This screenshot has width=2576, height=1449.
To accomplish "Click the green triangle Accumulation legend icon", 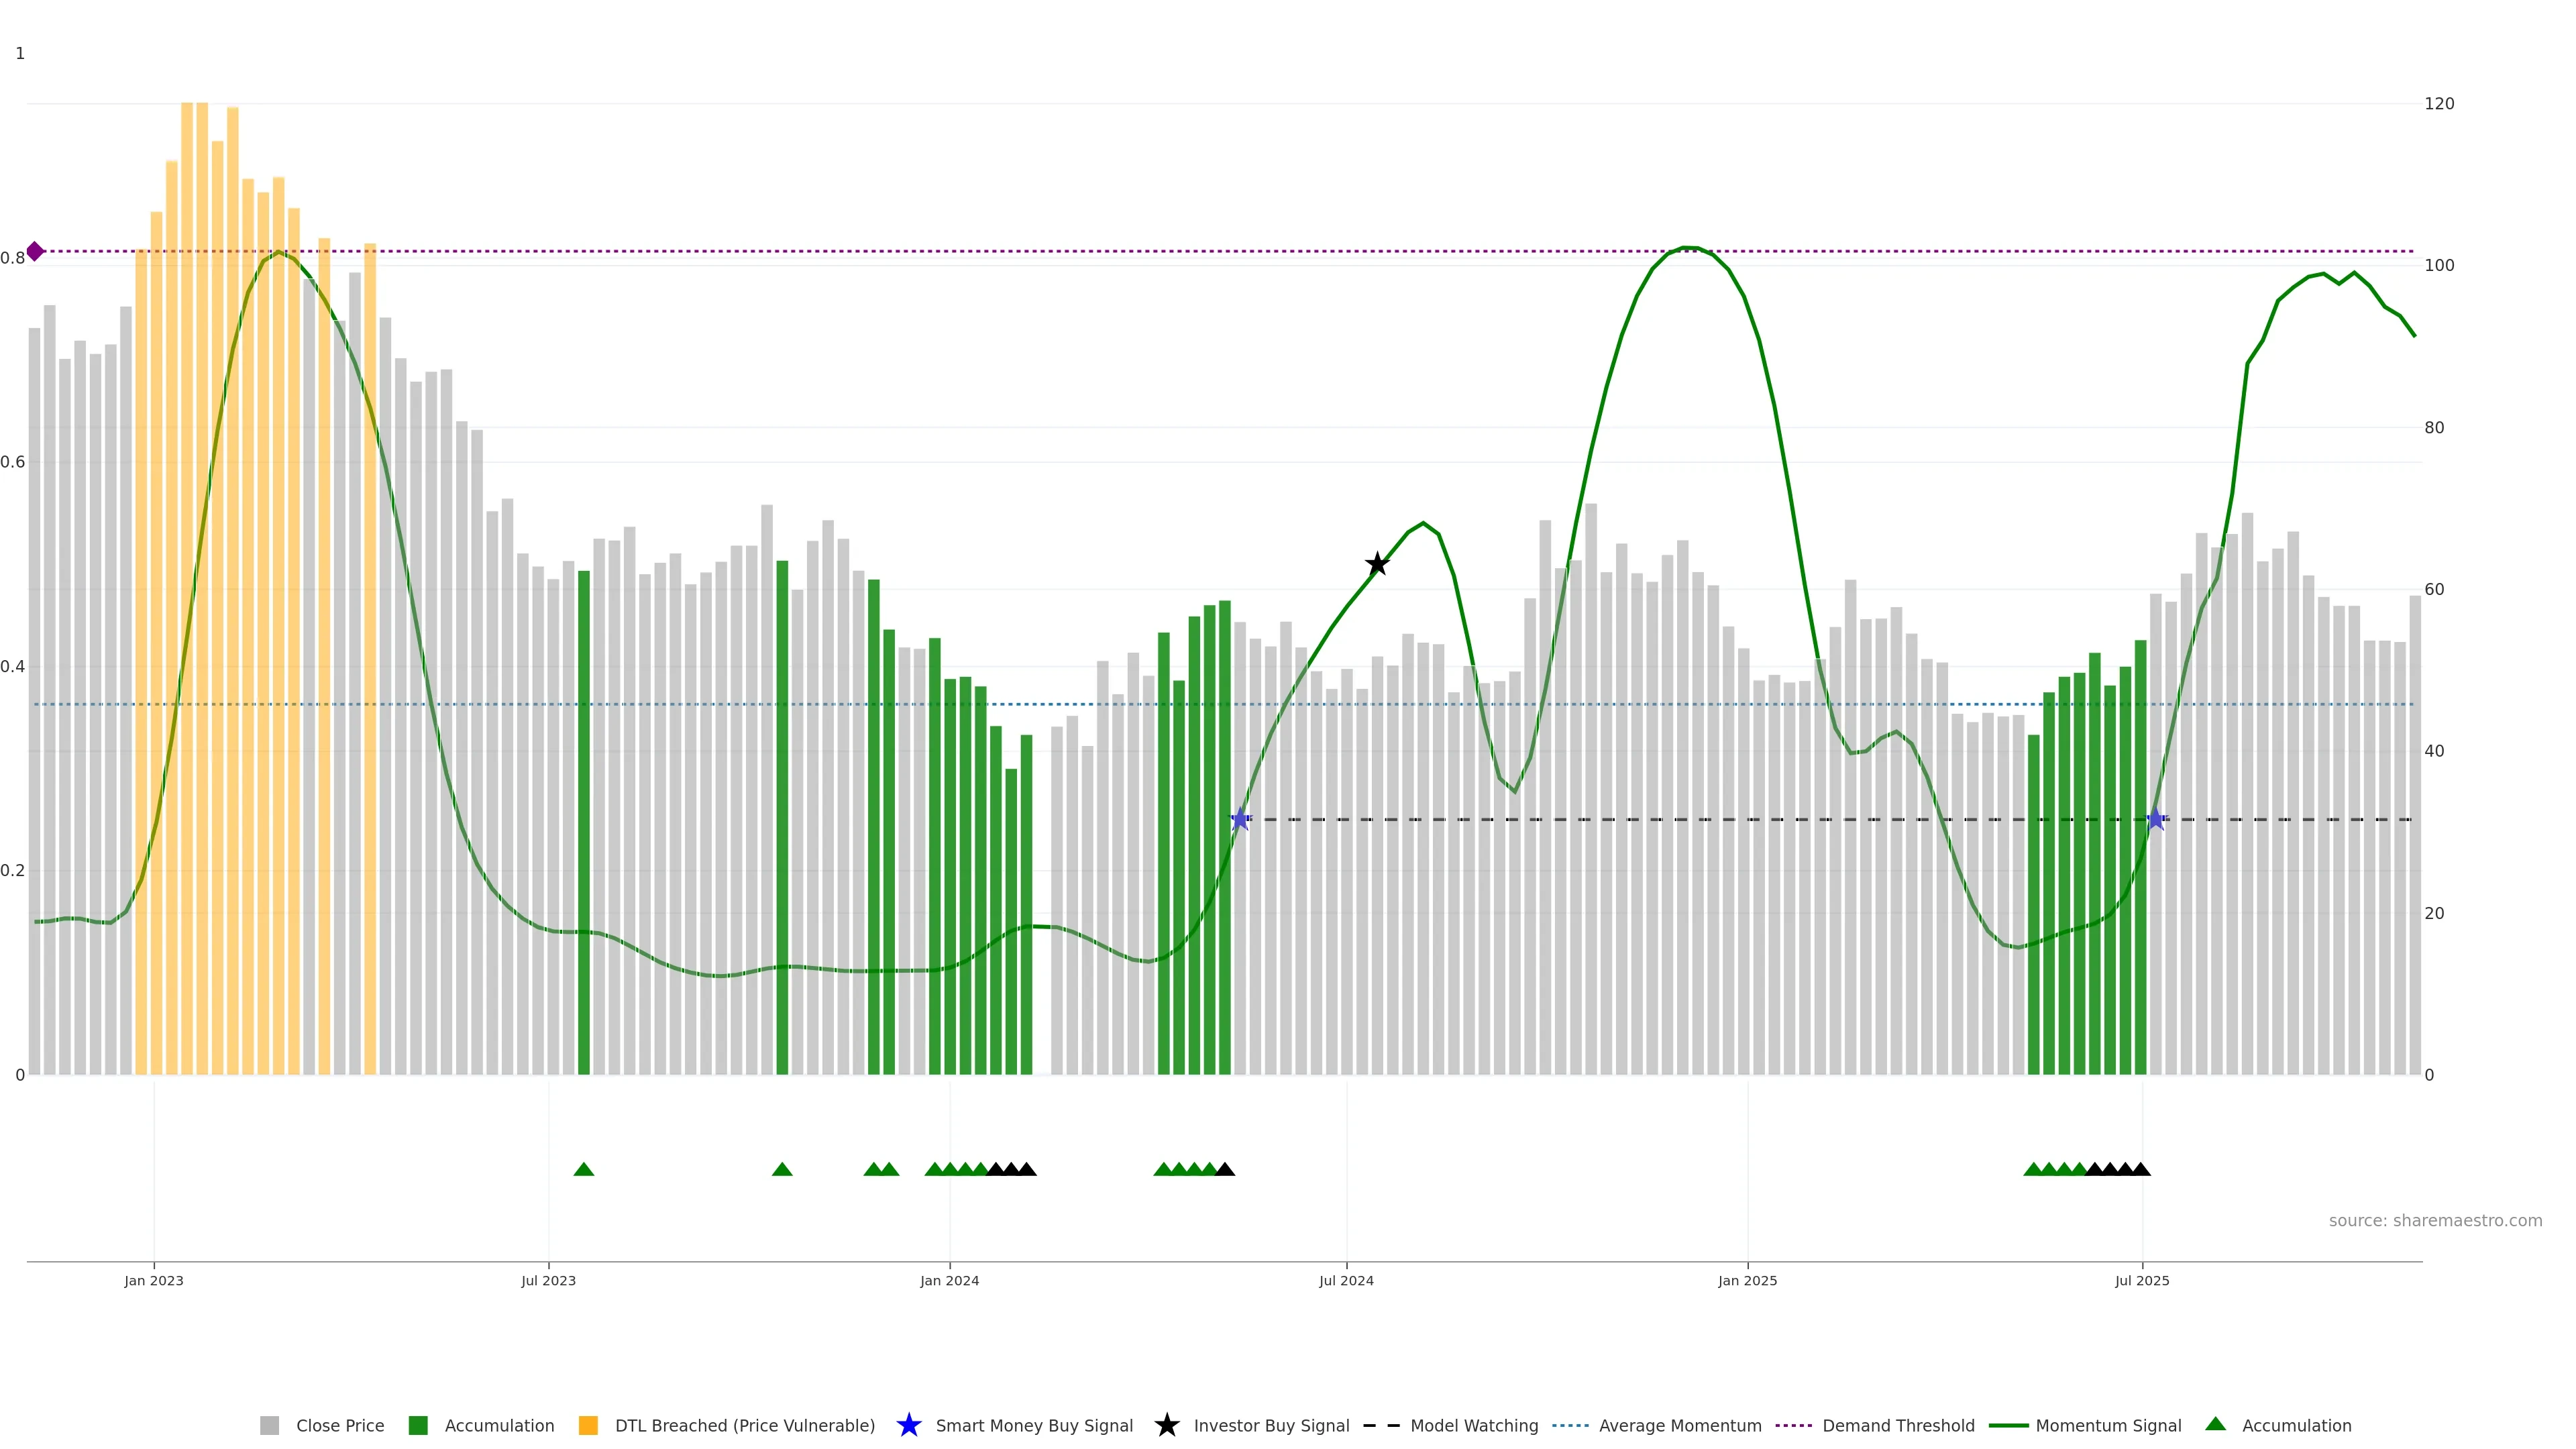I will tap(2215, 1424).
